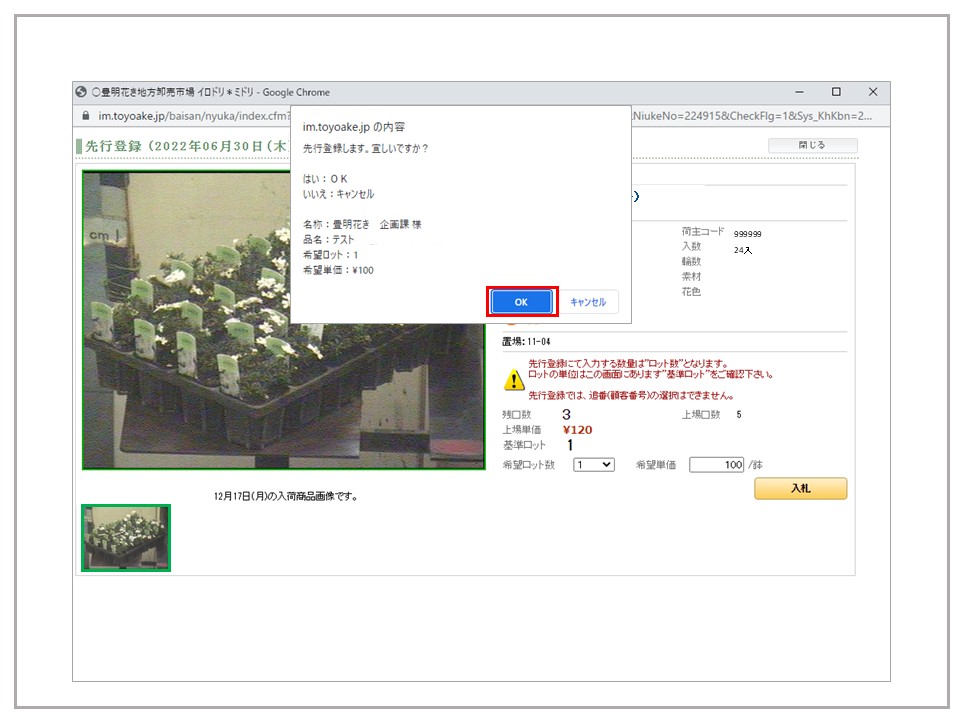The width and height of the screenshot is (960, 720).
Task: Click the red ¥120 listed price
Action: (577, 430)
